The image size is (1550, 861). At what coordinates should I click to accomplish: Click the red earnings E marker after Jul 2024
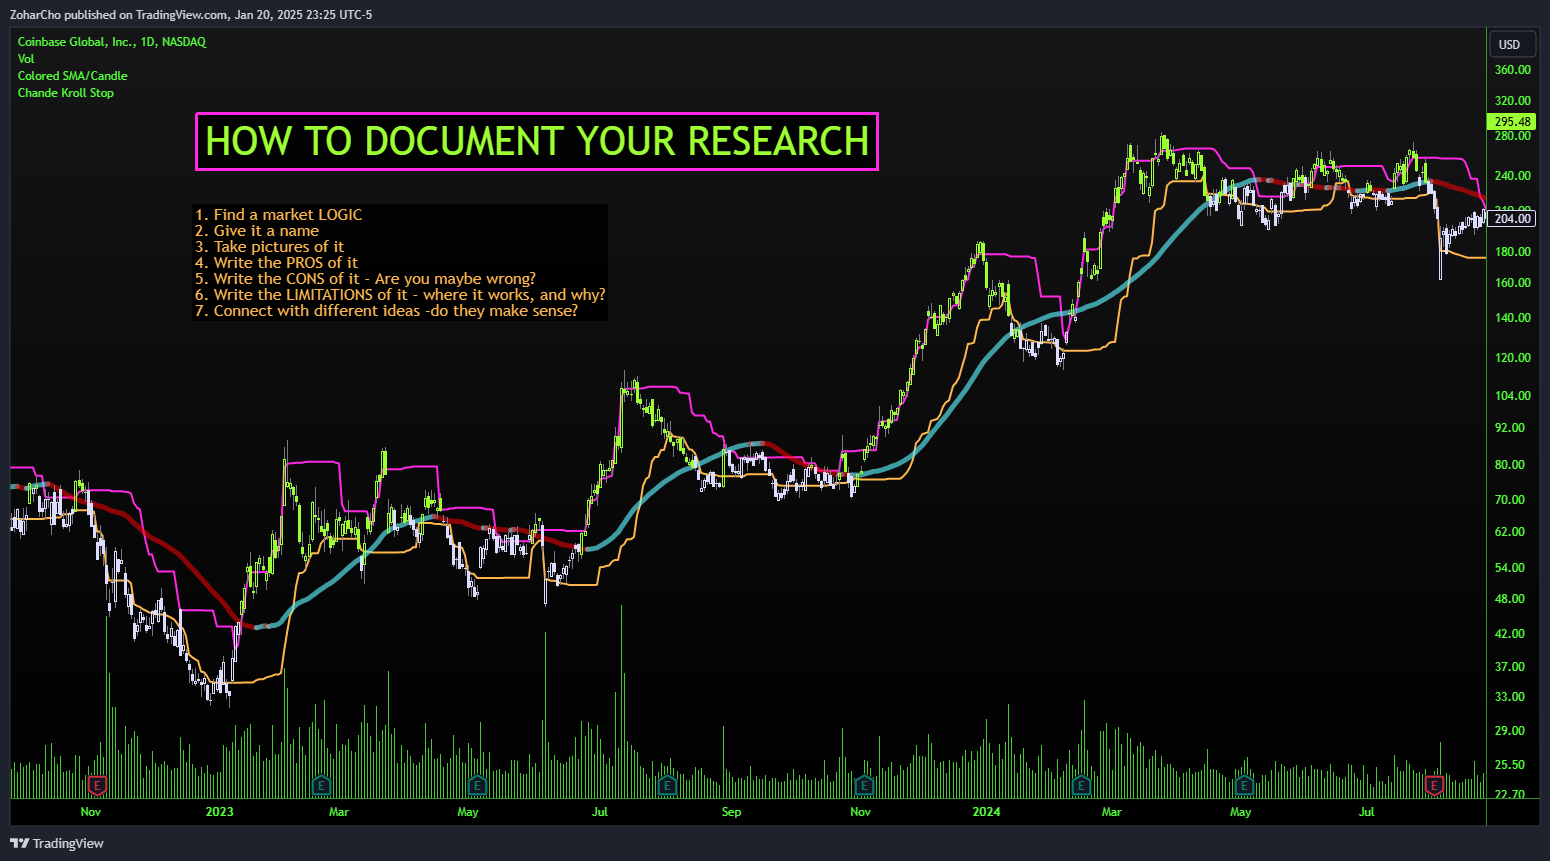(1434, 785)
